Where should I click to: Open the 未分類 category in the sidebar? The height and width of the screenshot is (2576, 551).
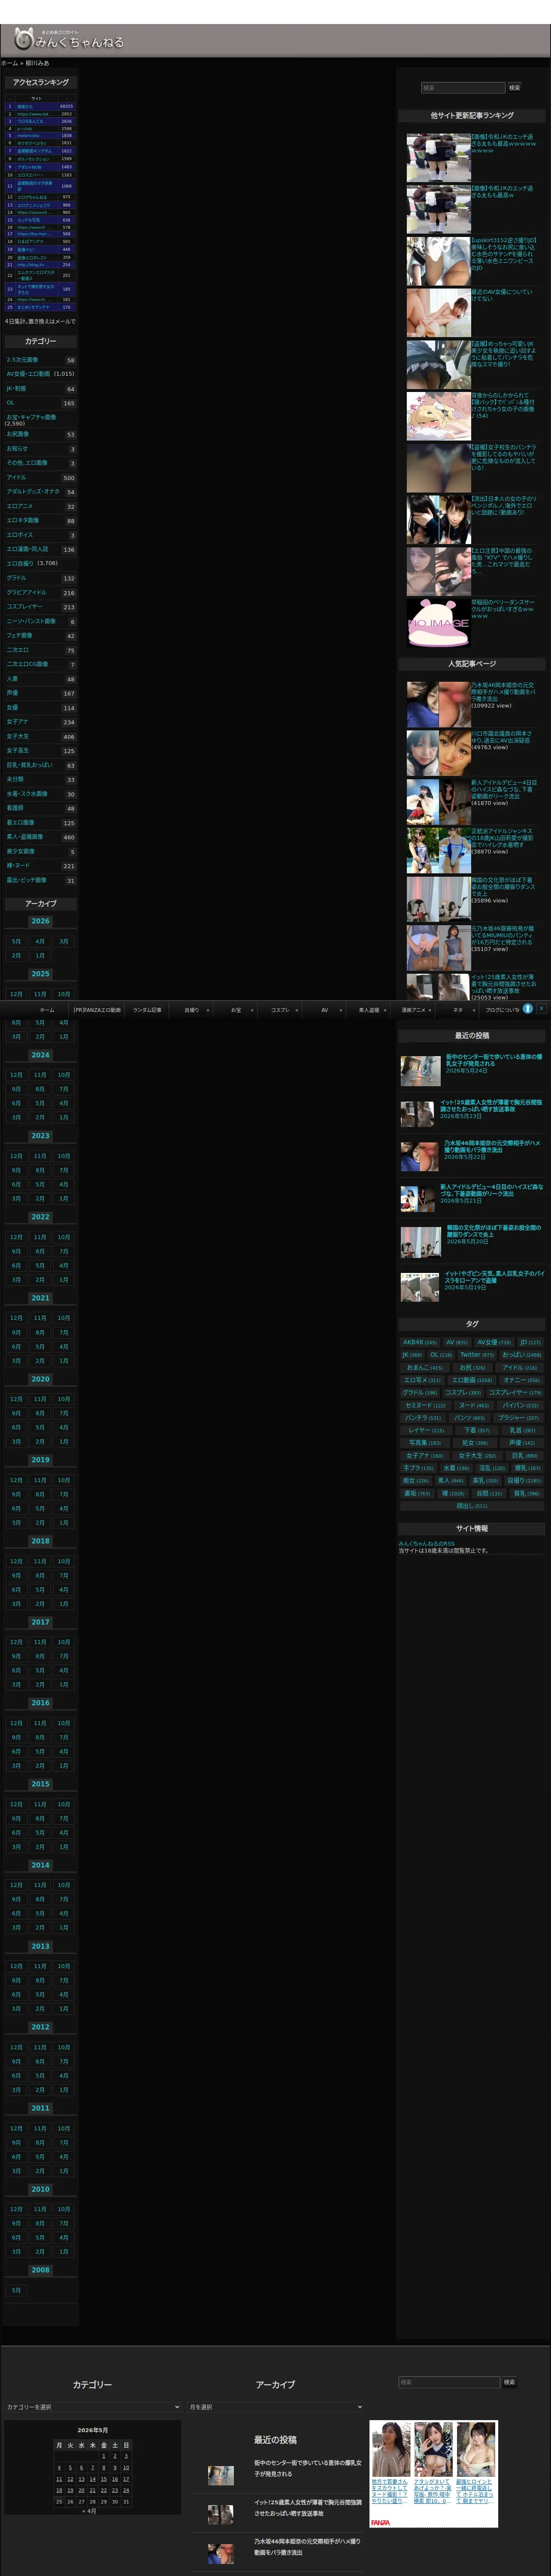tap(15, 779)
